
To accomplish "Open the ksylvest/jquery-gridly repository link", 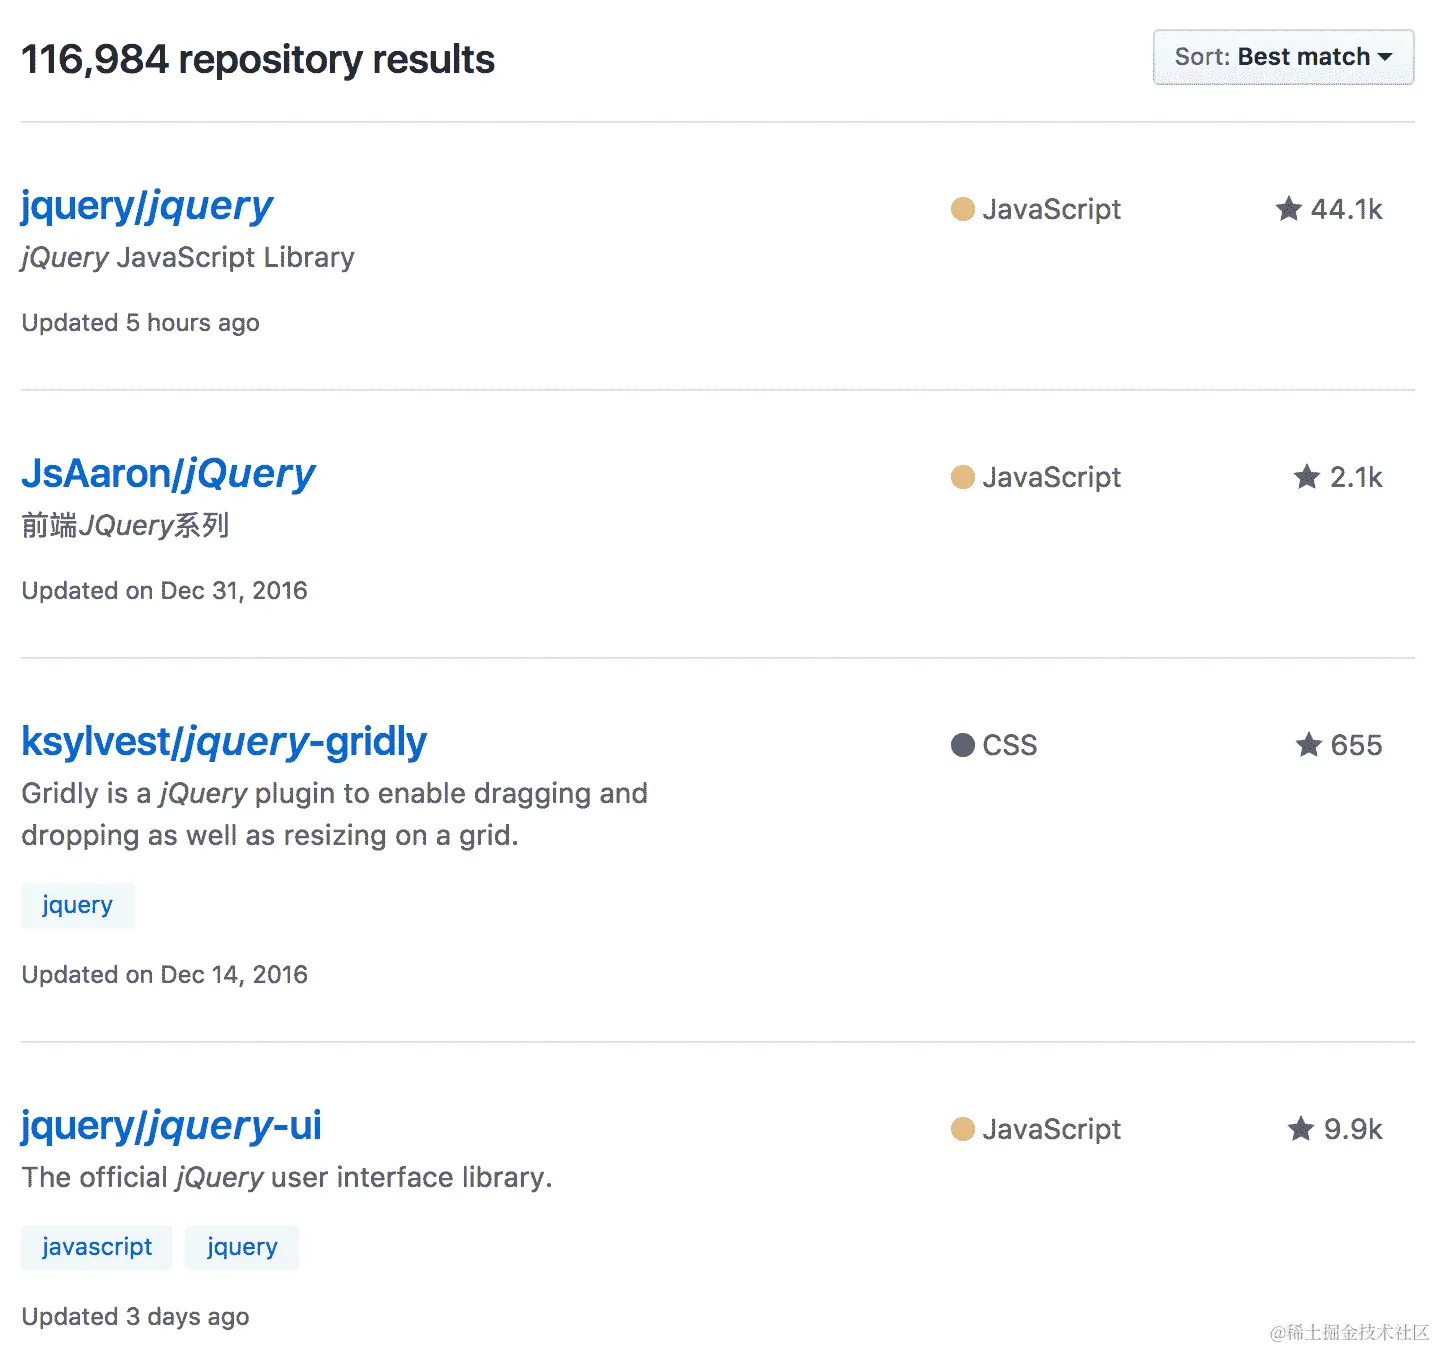I will [224, 742].
